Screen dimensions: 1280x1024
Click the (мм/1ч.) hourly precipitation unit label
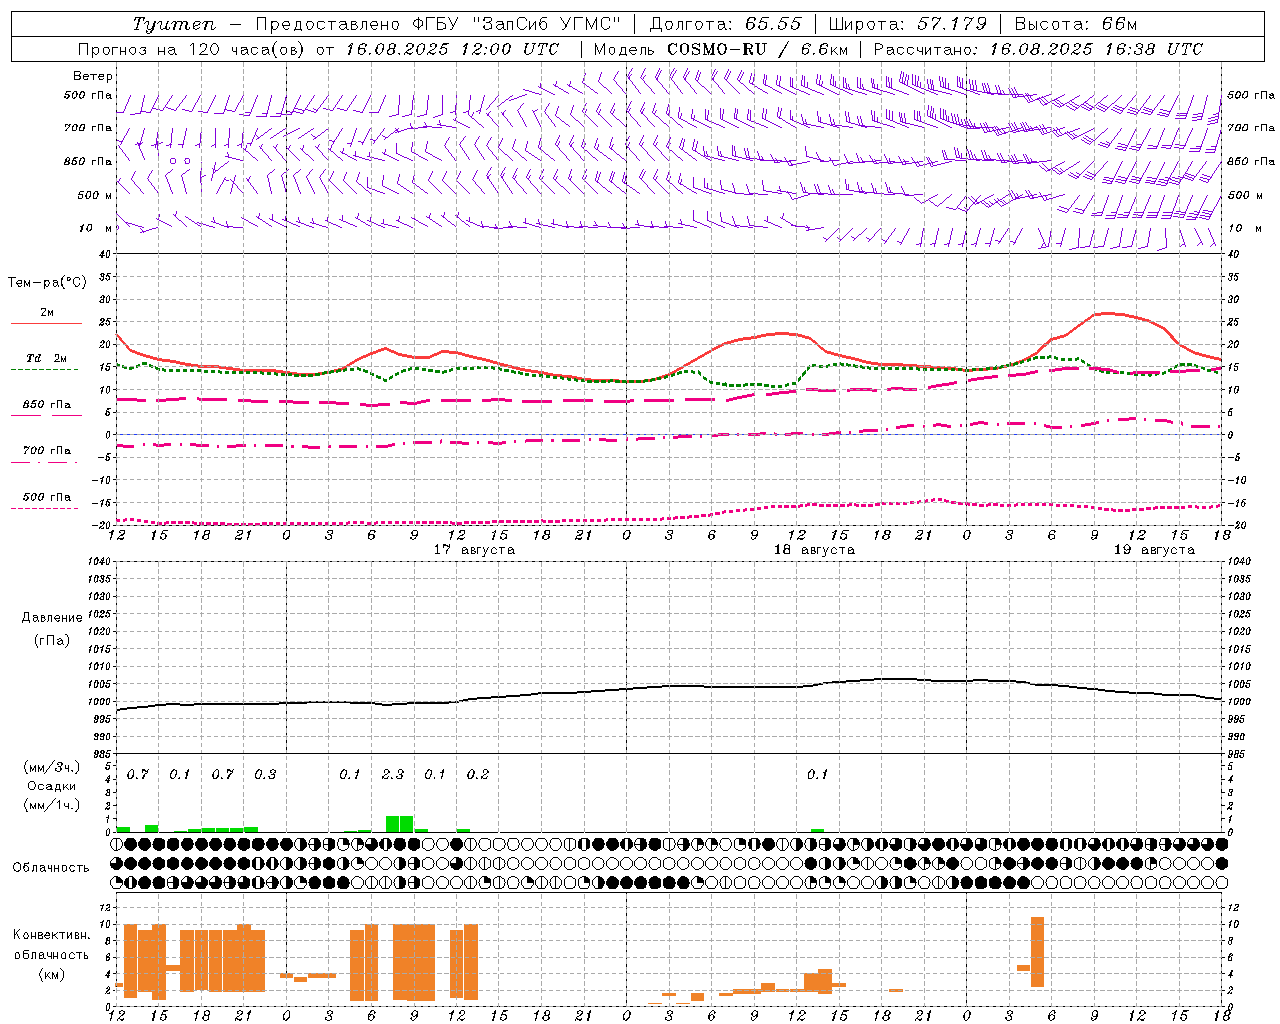point(52,804)
